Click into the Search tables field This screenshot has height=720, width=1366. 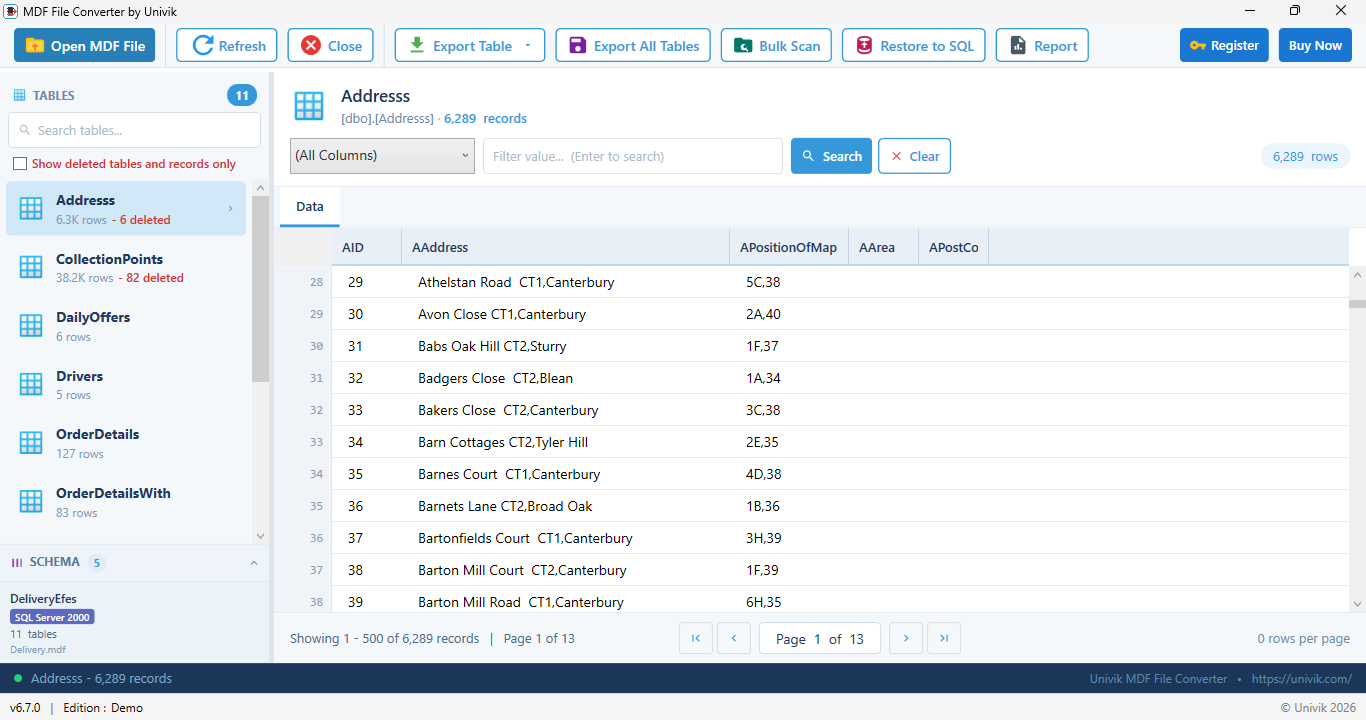coord(134,130)
